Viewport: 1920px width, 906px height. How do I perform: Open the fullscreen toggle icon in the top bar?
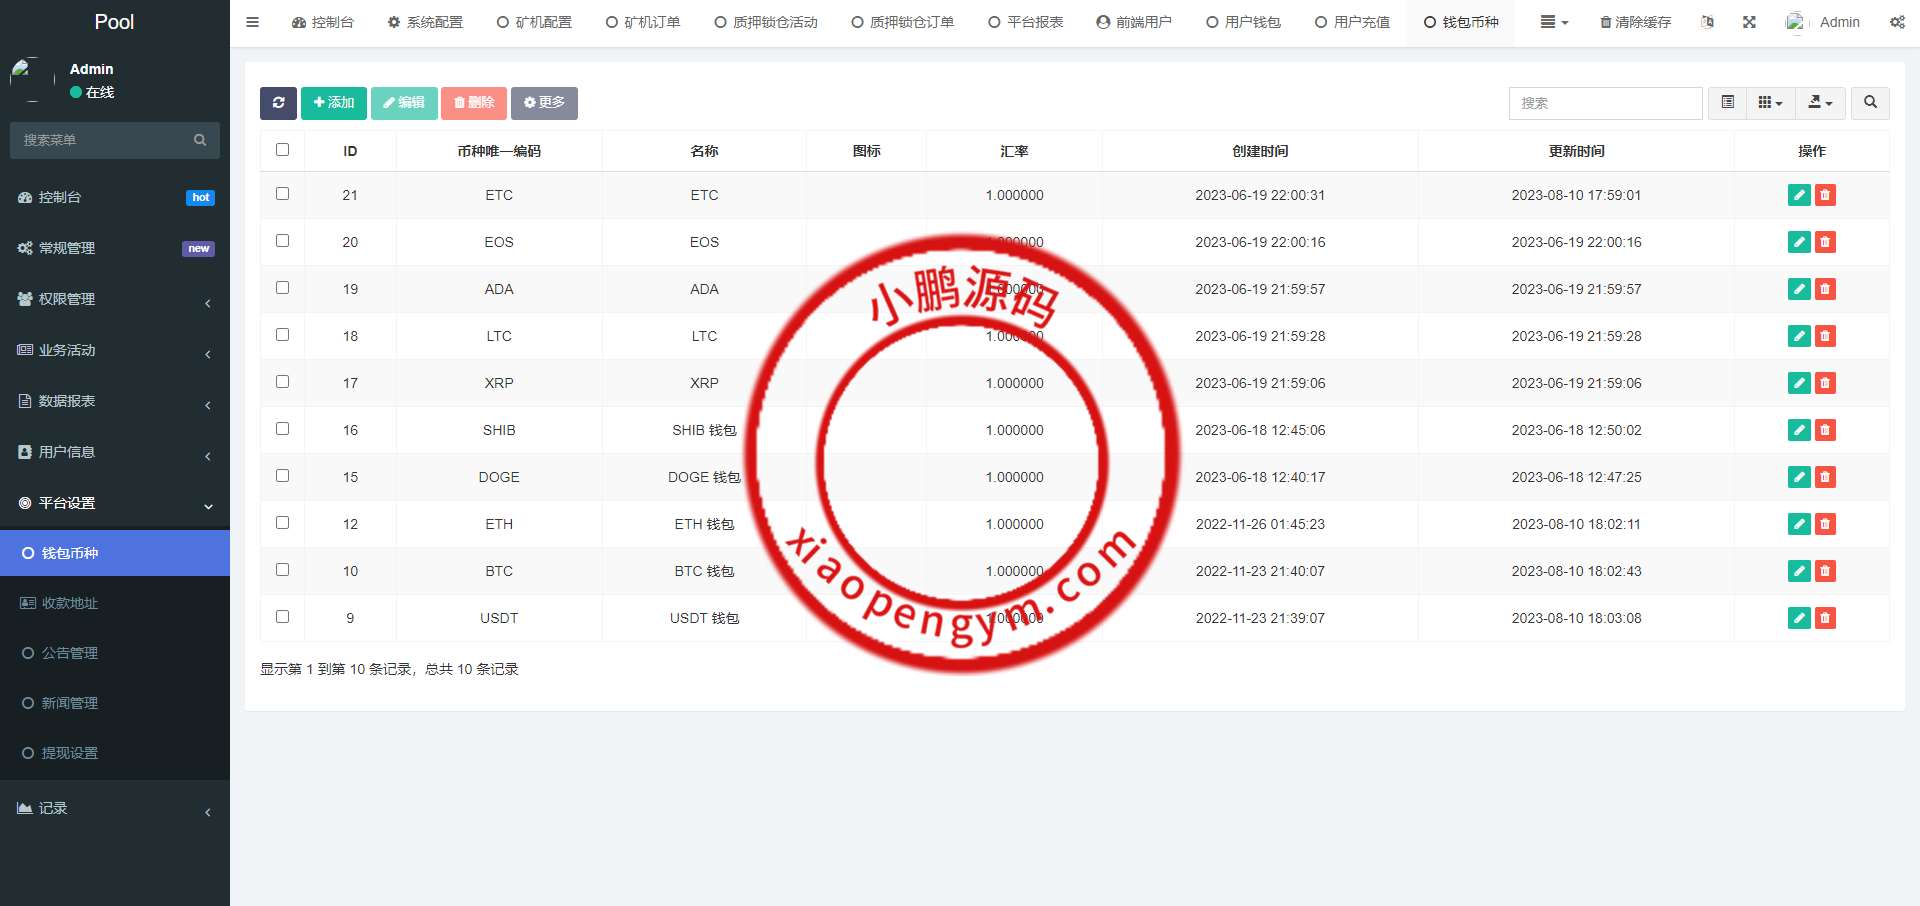point(1748,21)
